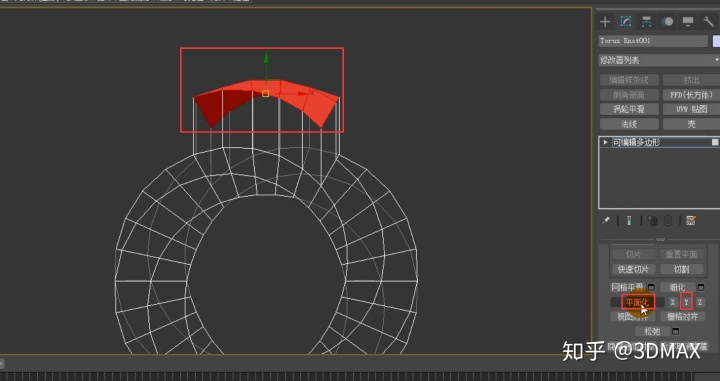Click rollout divider grip handle

(x=660, y=240)
